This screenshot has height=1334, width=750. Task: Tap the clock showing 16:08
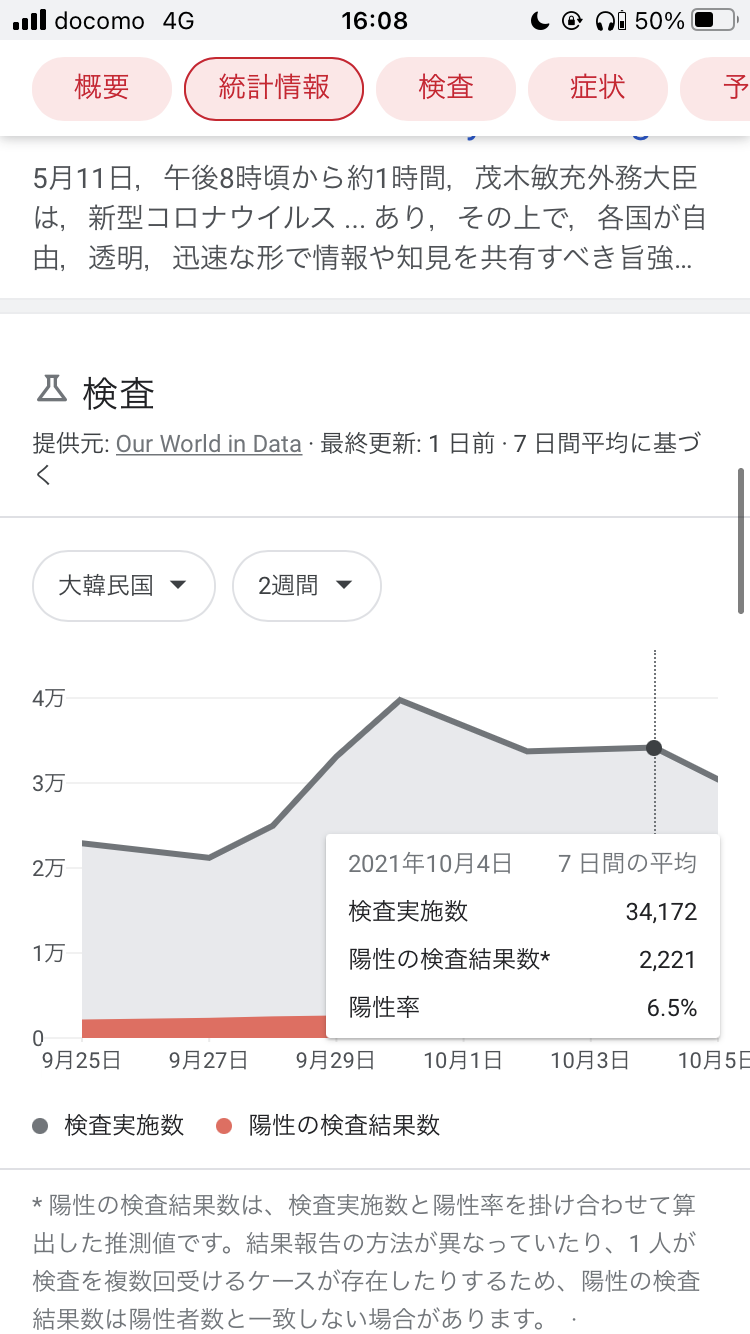tap(374, 20)
